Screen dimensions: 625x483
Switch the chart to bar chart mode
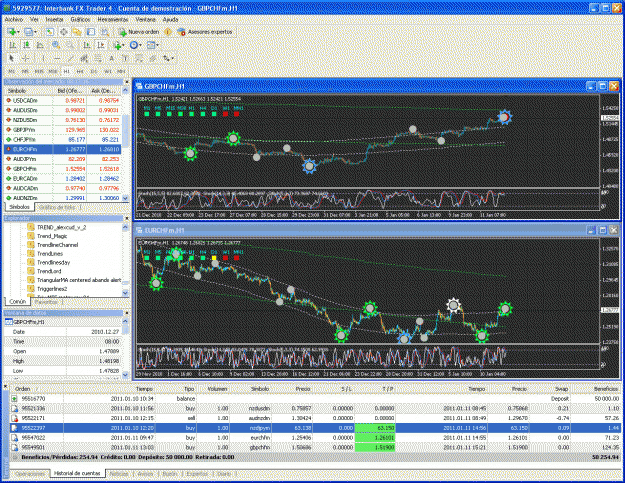pos(12,45)
